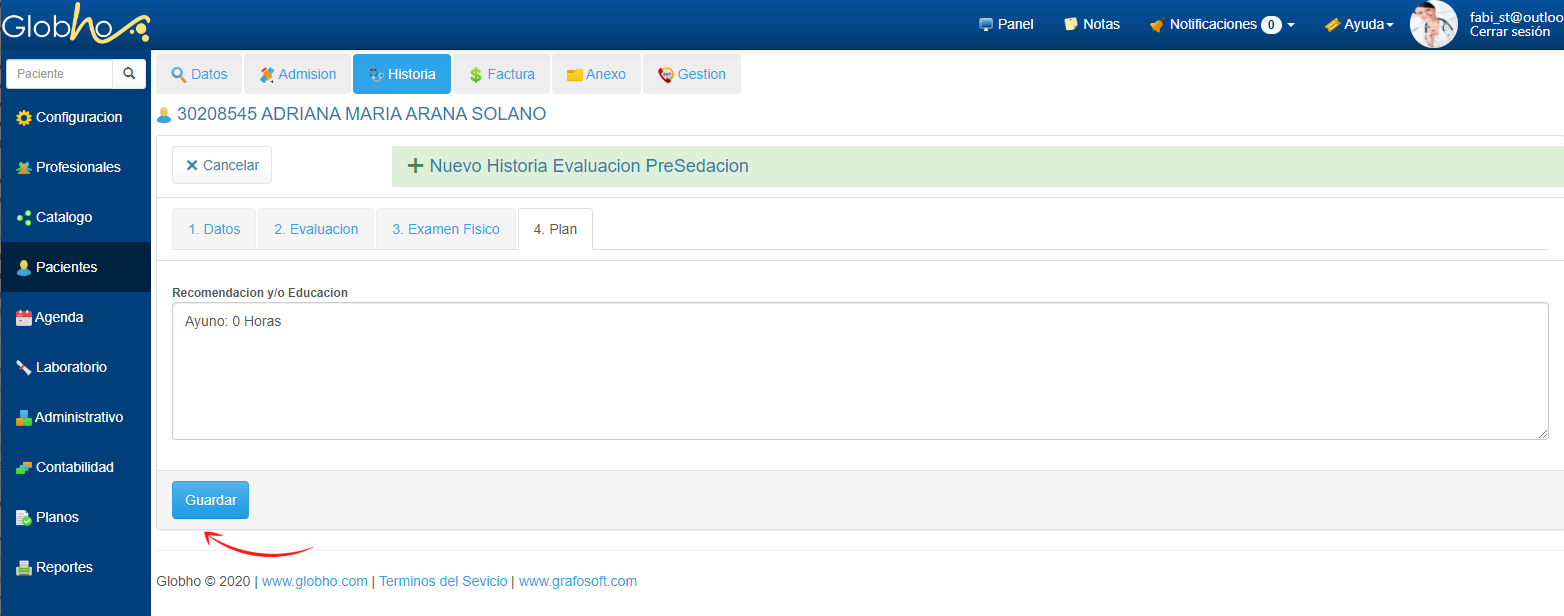Open the Agenda calendar section
Screen dimensions: 1564x616
point(58,317)
